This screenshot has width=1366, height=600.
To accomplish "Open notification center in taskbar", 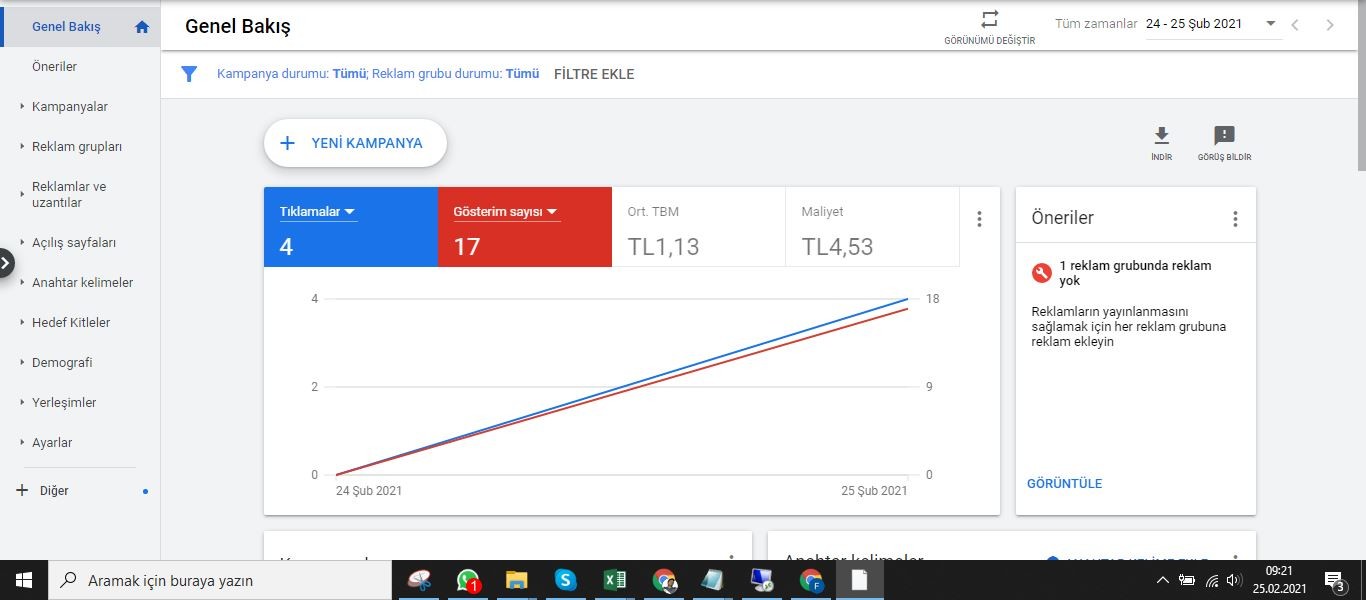I will point(1335,580).
